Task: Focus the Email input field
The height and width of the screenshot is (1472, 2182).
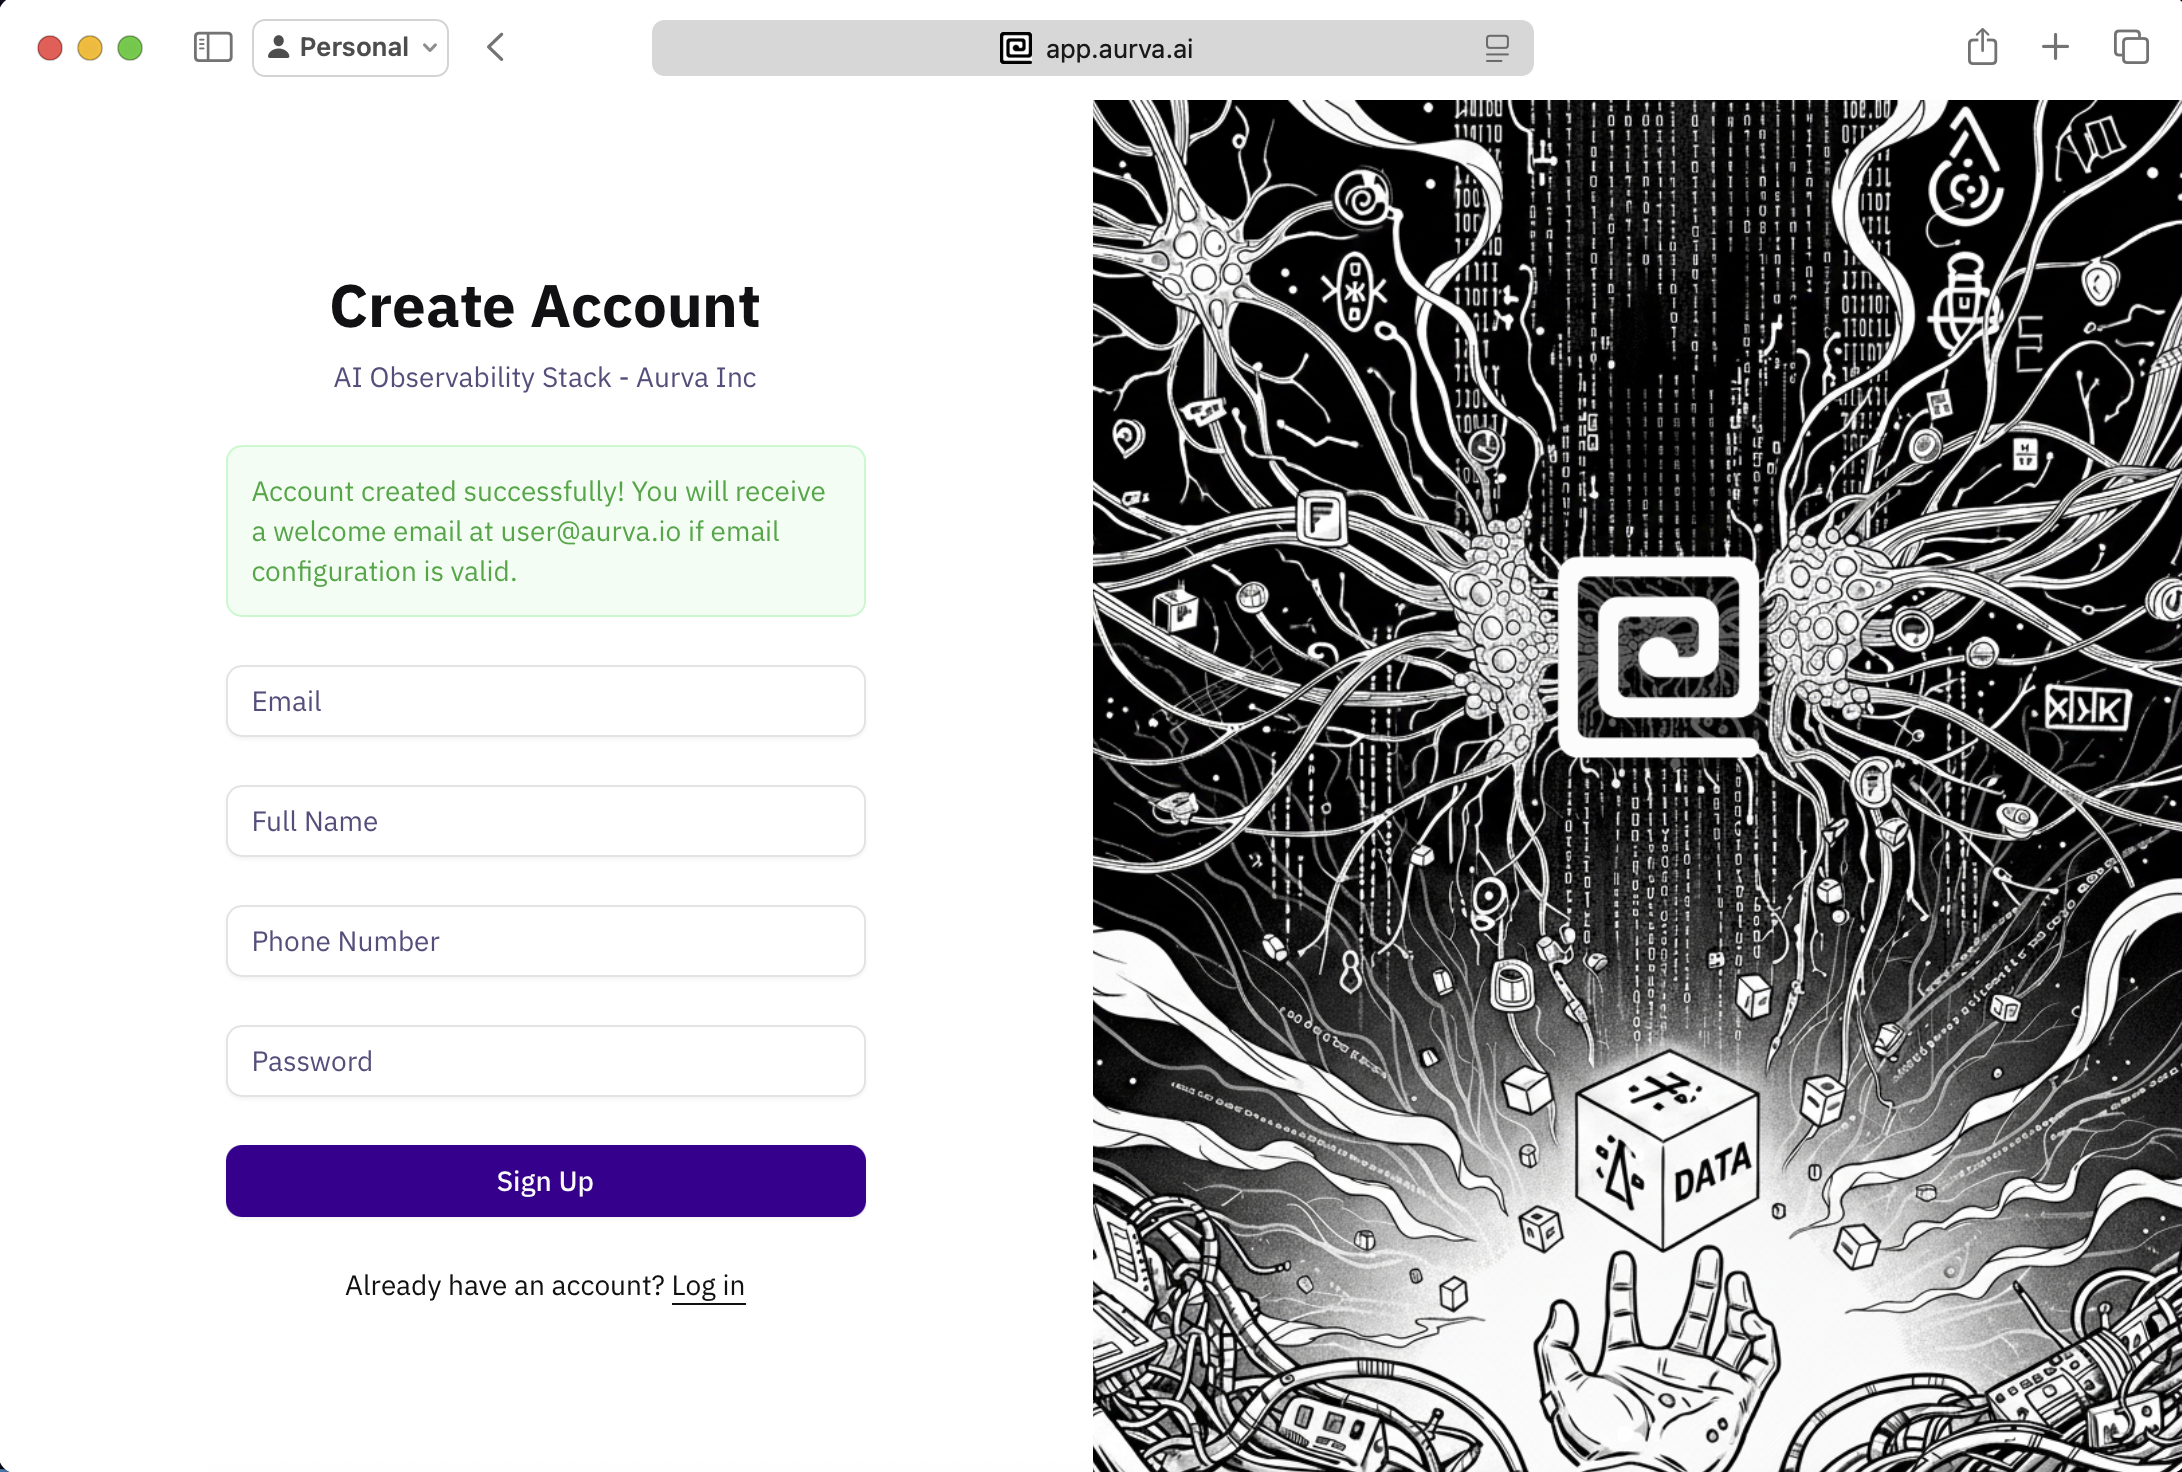Action: pos(545,701)
